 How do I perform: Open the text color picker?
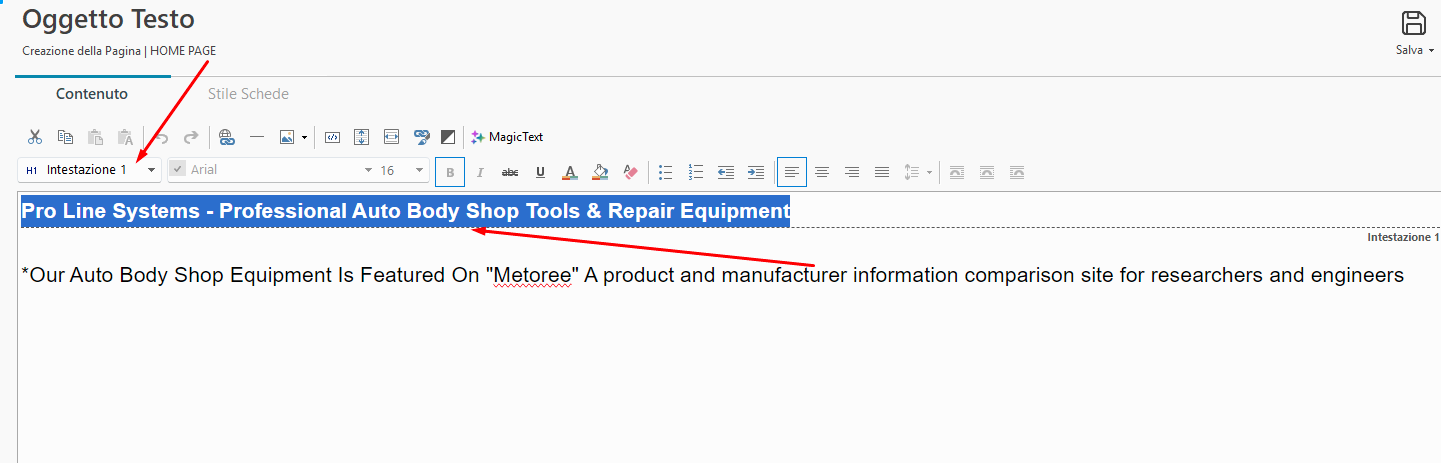pos(570,172)
